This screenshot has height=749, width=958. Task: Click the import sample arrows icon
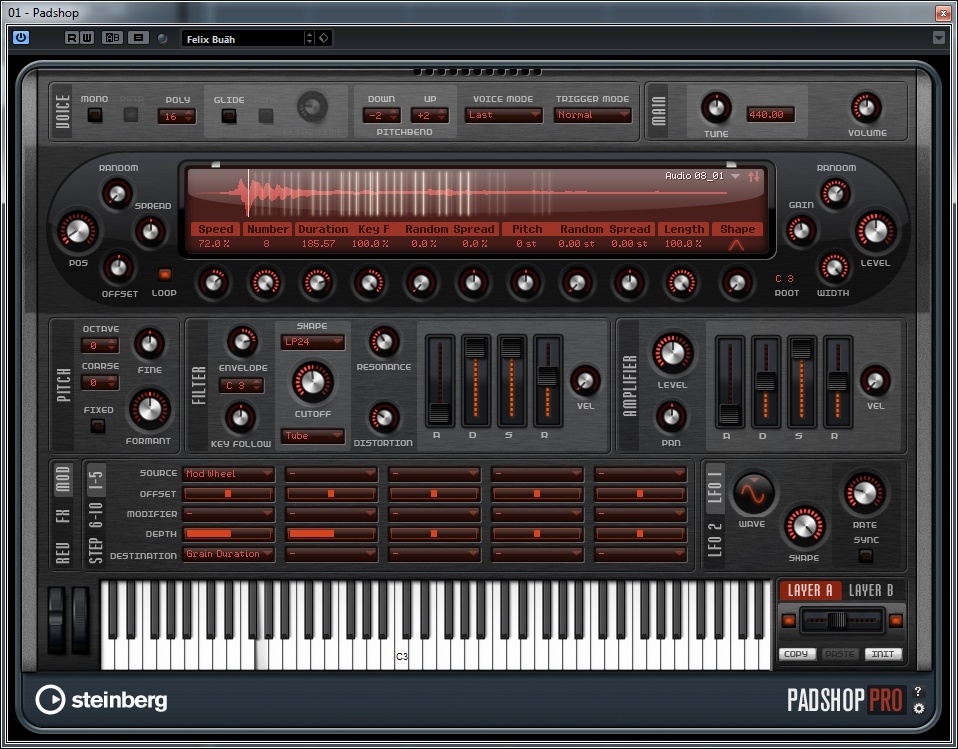[x=755, y=176]
